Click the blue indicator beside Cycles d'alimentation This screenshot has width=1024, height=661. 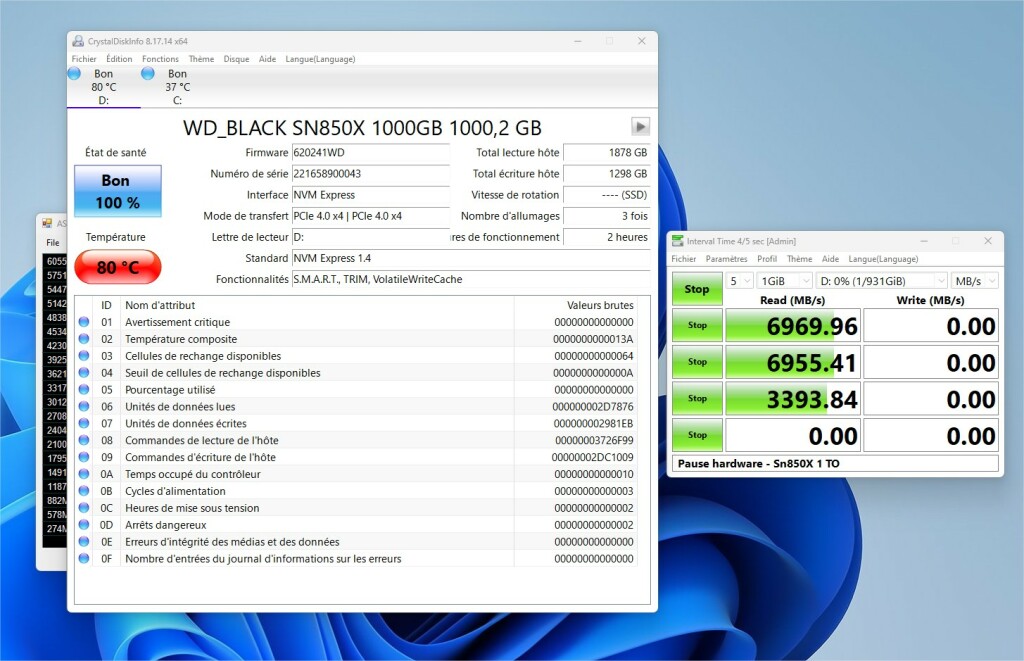(x=82, y=491)
